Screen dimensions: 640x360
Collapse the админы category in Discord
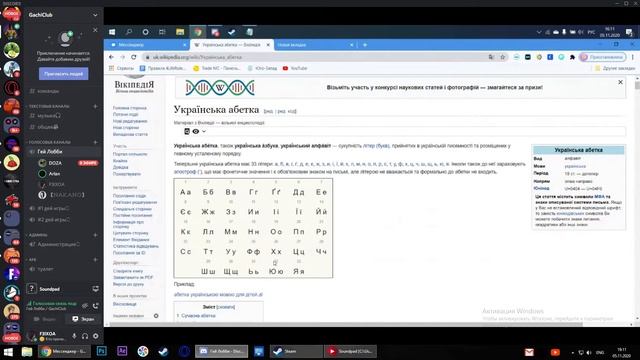click(38, 235)
